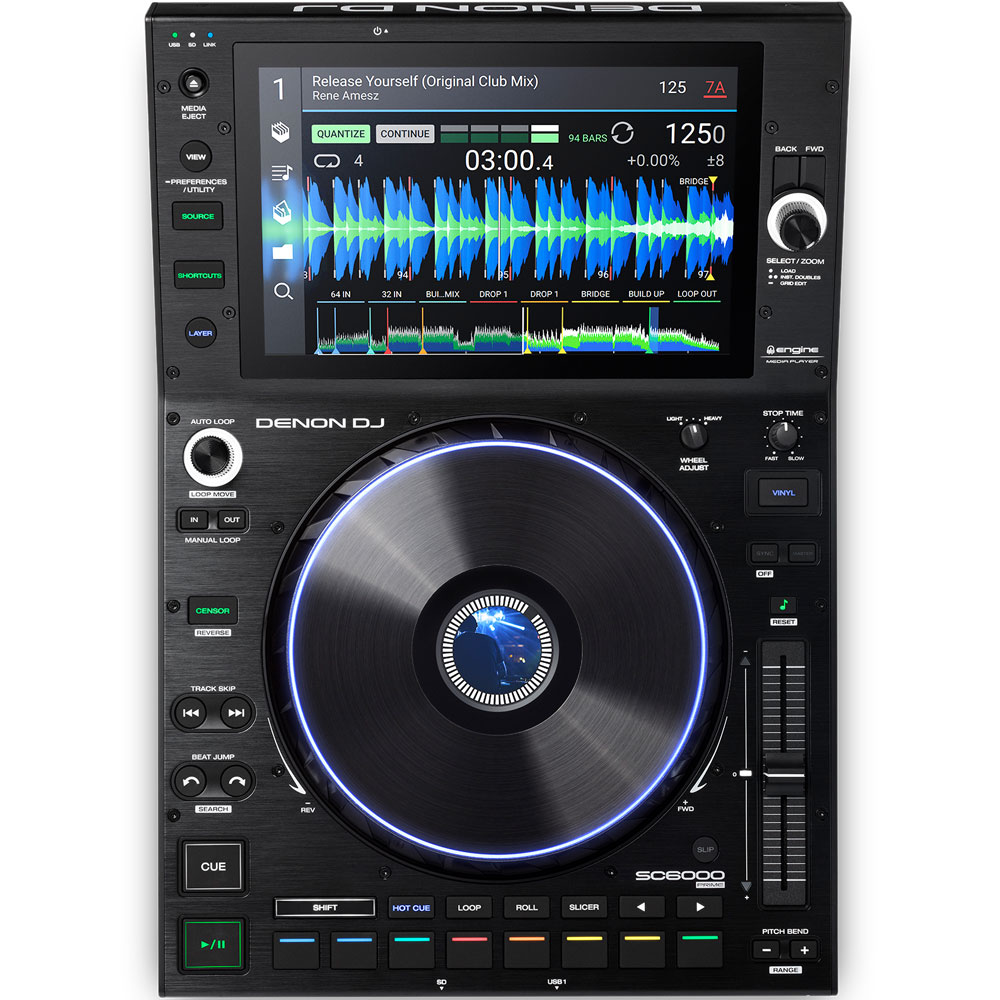The image size is (1000, 1000).
Task: Beat jump backward with the left arrow
Action: [191, 781]
